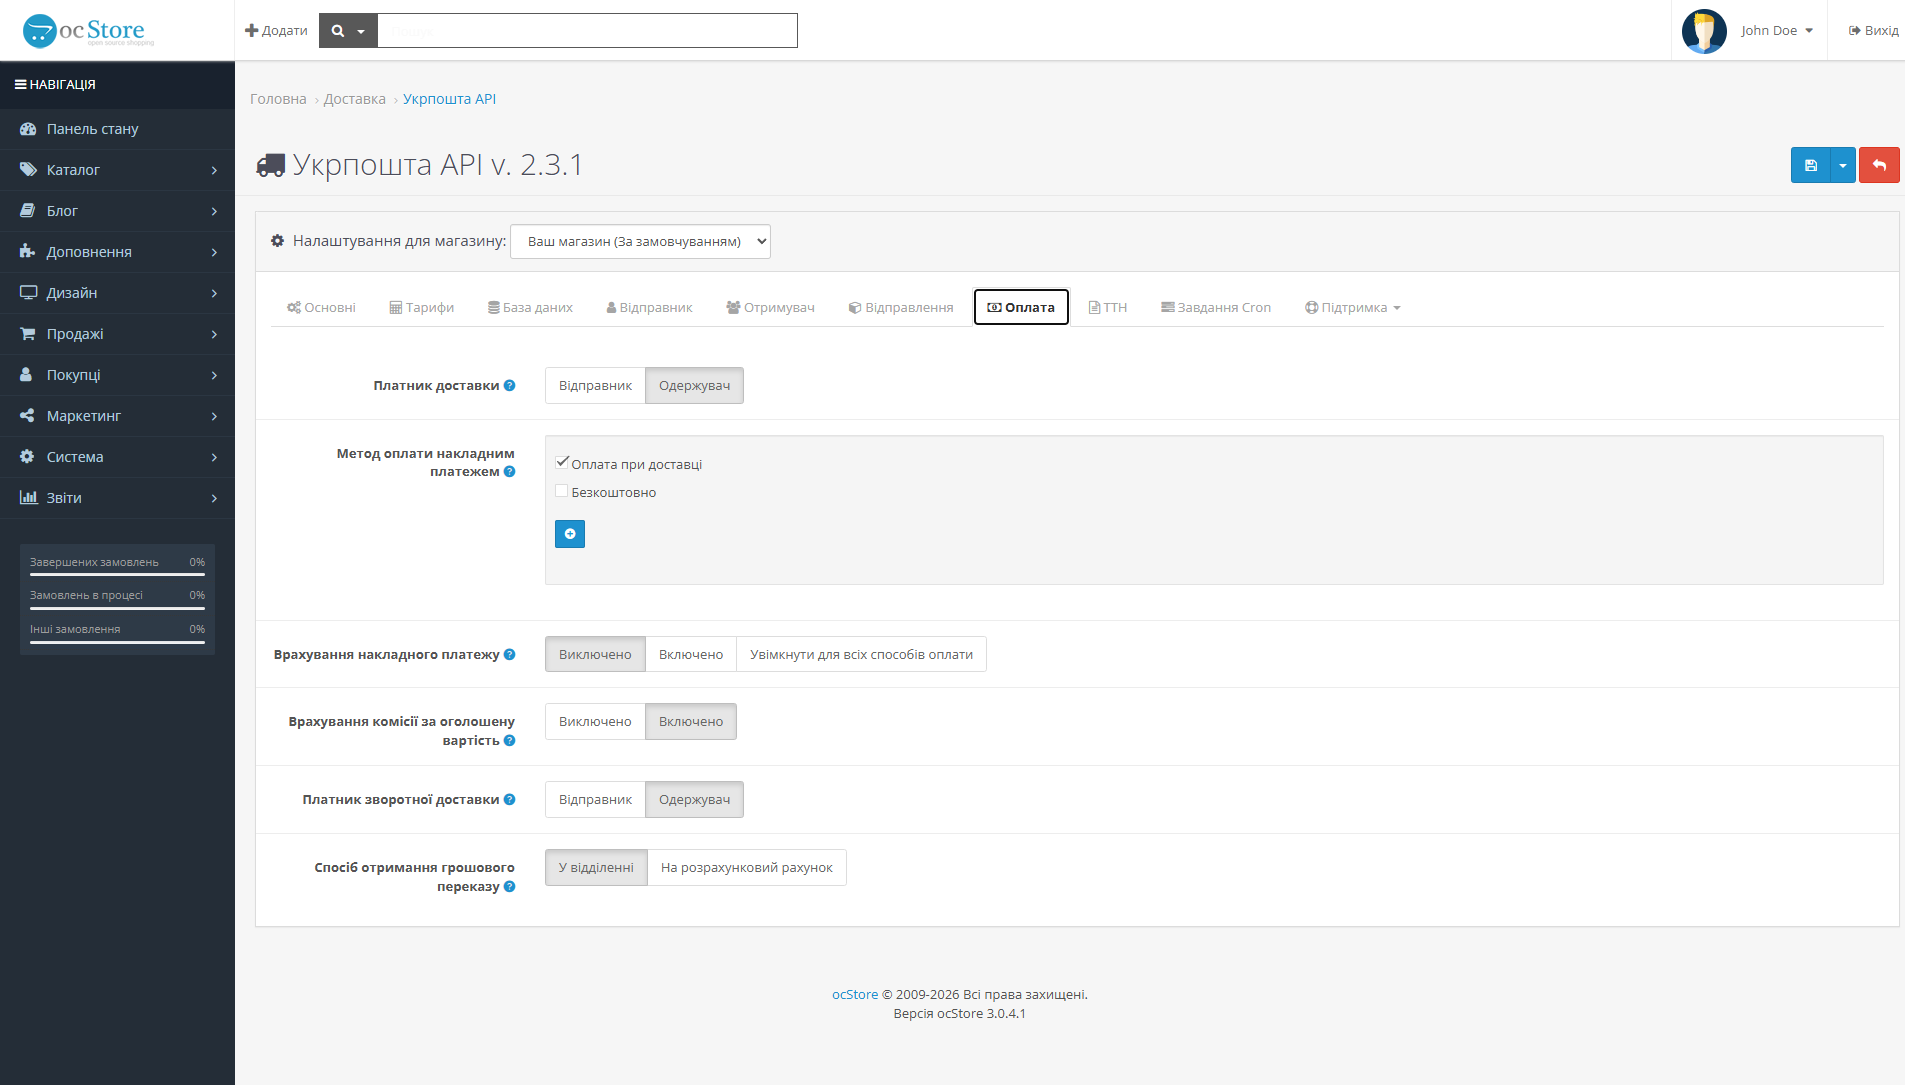1905x1085 pixels.
Task: Expand Продажі menu chevron
Action: [214, 335]
